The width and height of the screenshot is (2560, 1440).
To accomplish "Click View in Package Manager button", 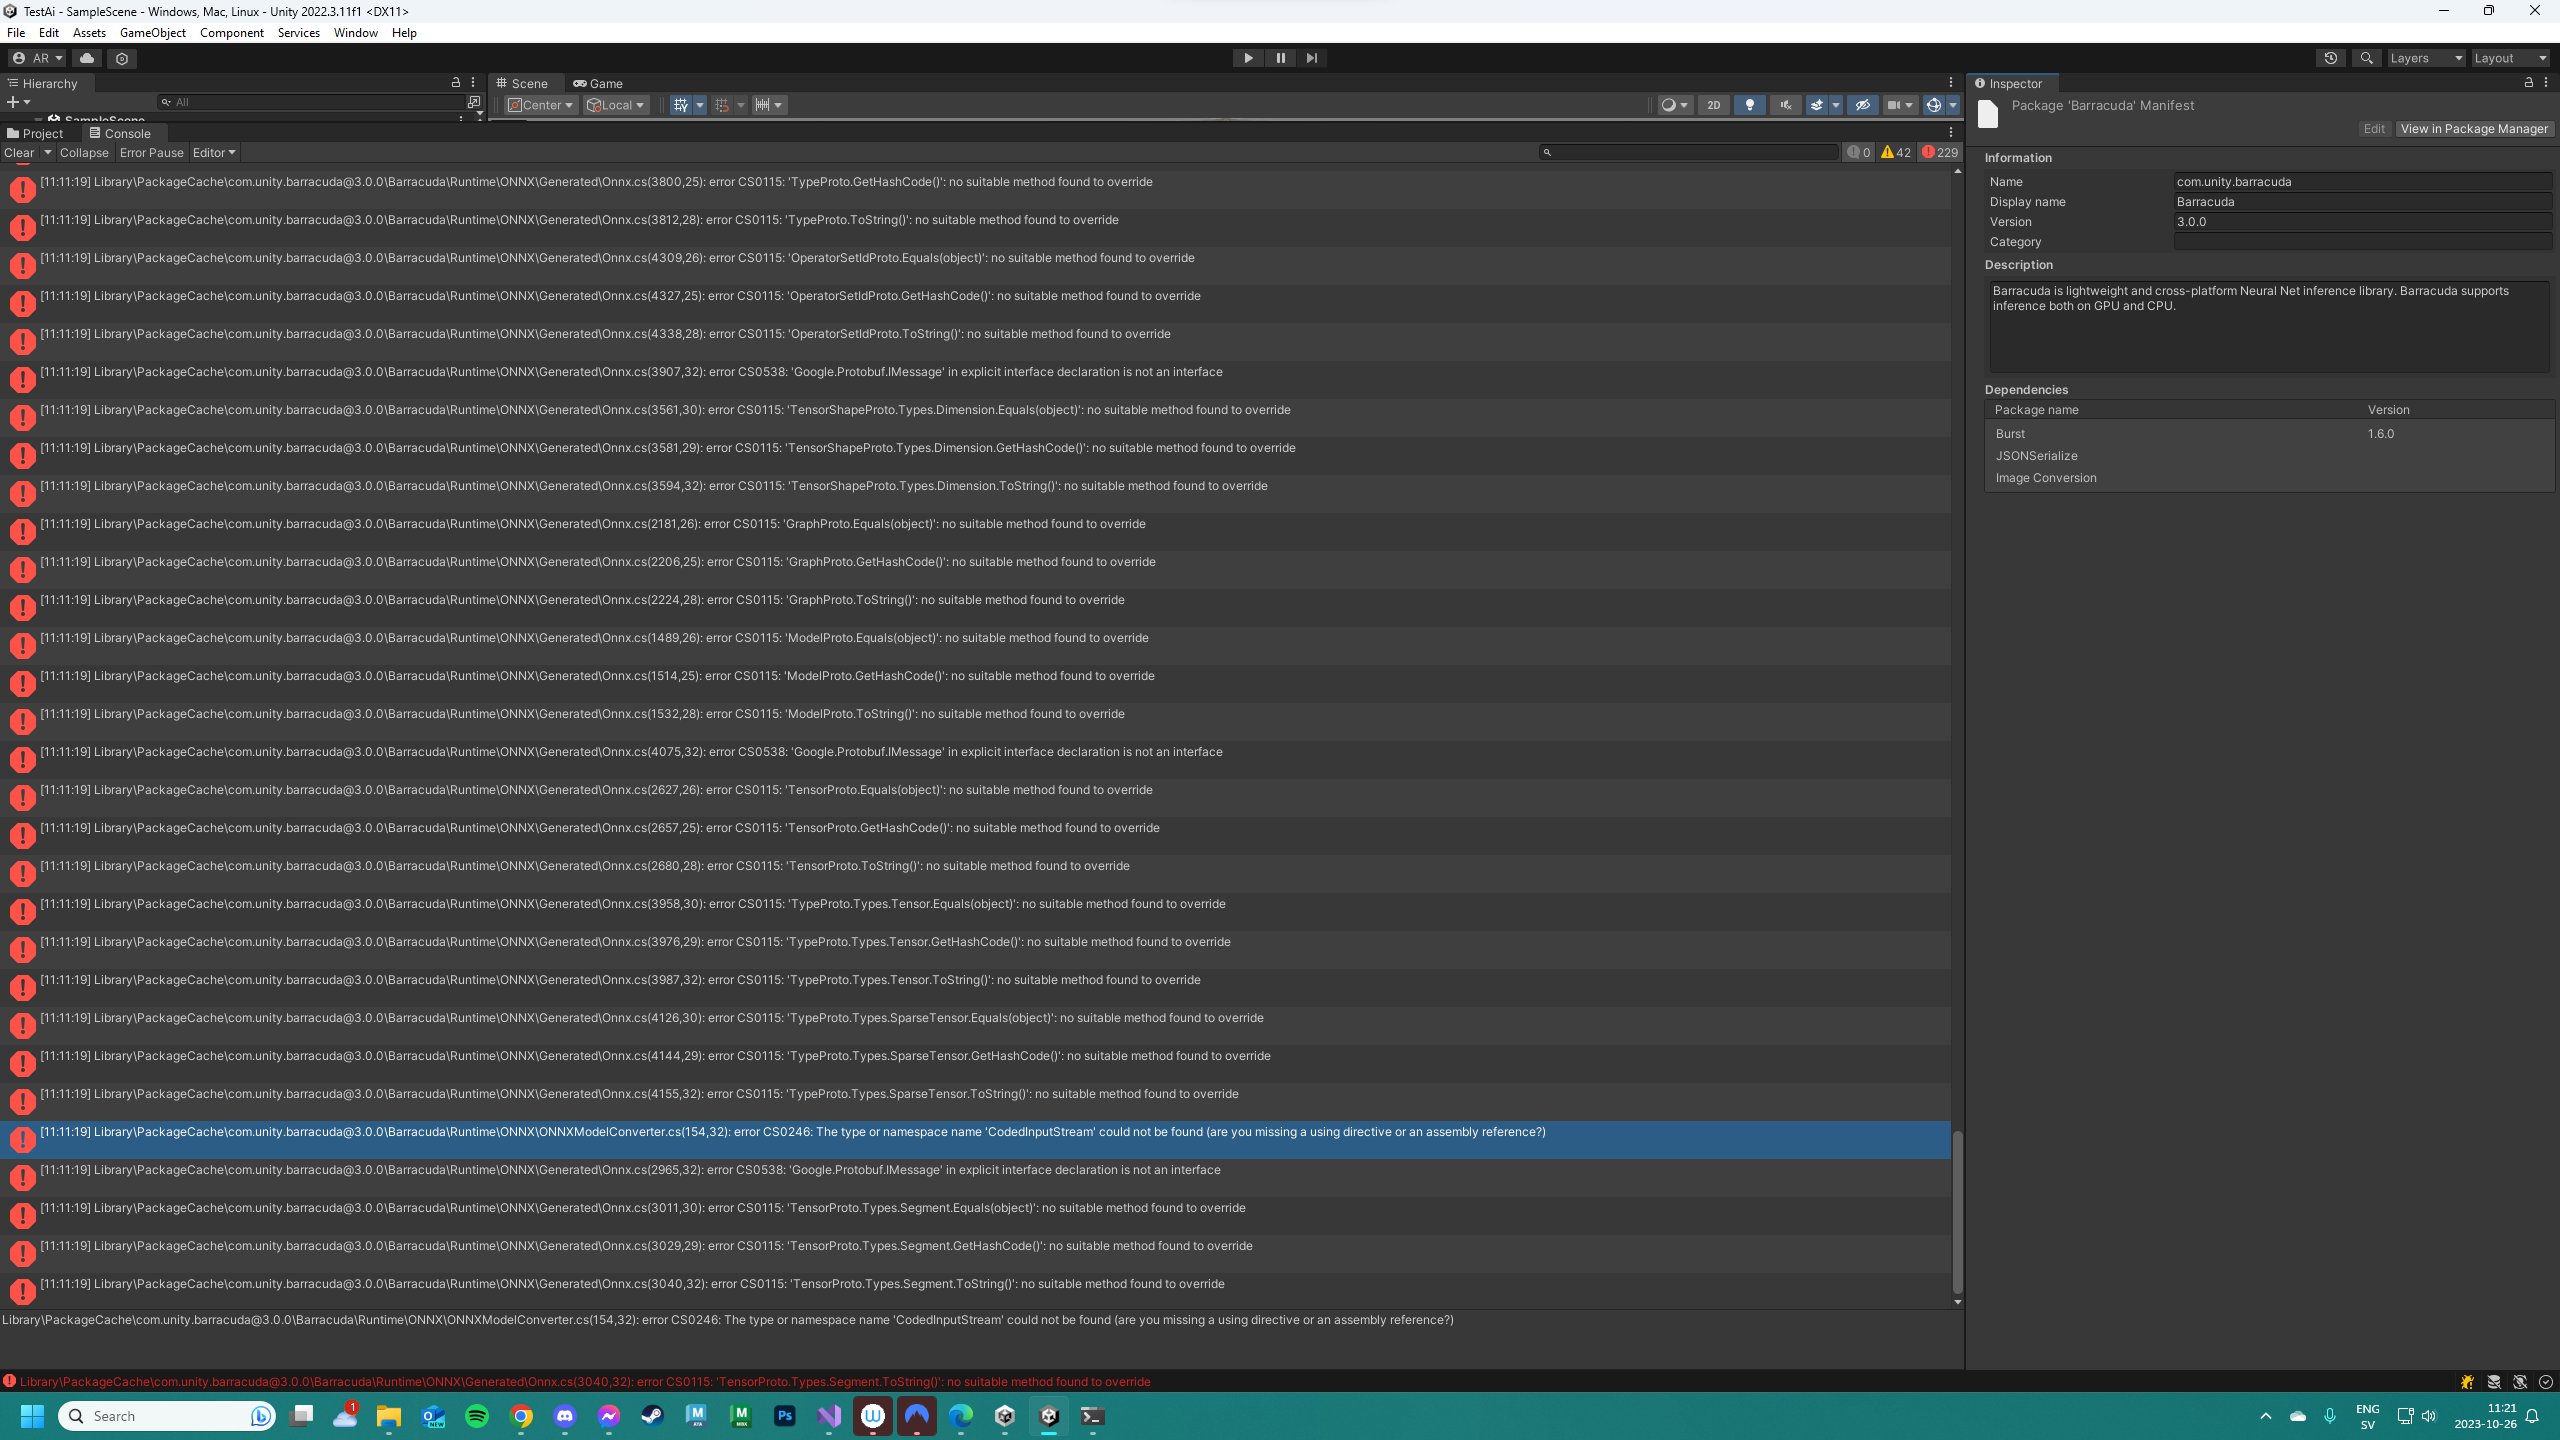I will [2473, 129].
